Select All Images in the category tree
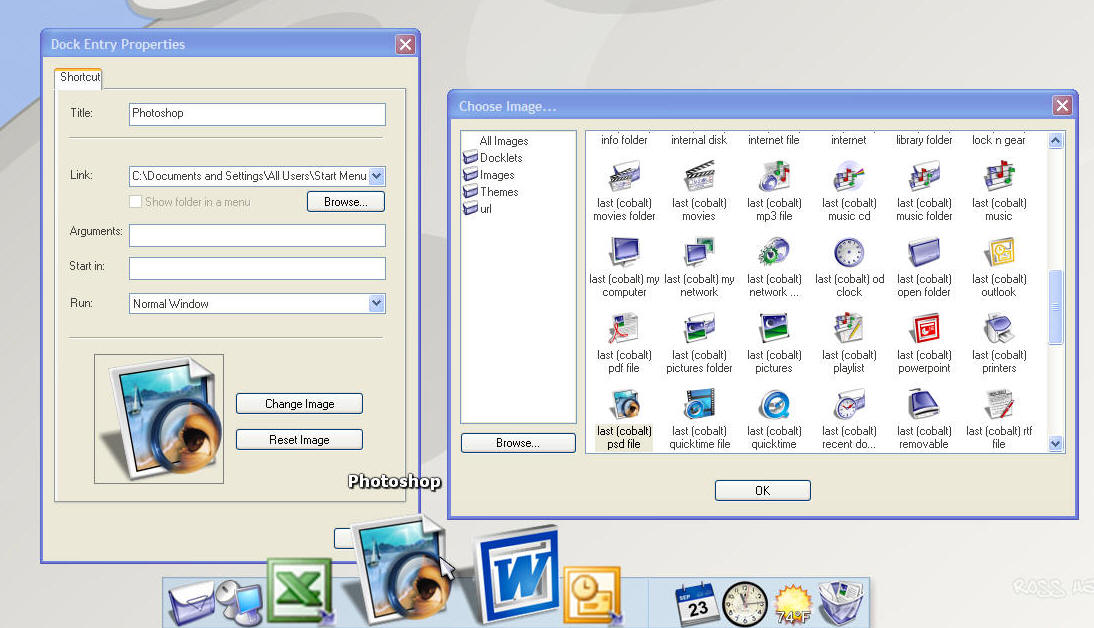 pyautogui.click(x=504, y=141)
